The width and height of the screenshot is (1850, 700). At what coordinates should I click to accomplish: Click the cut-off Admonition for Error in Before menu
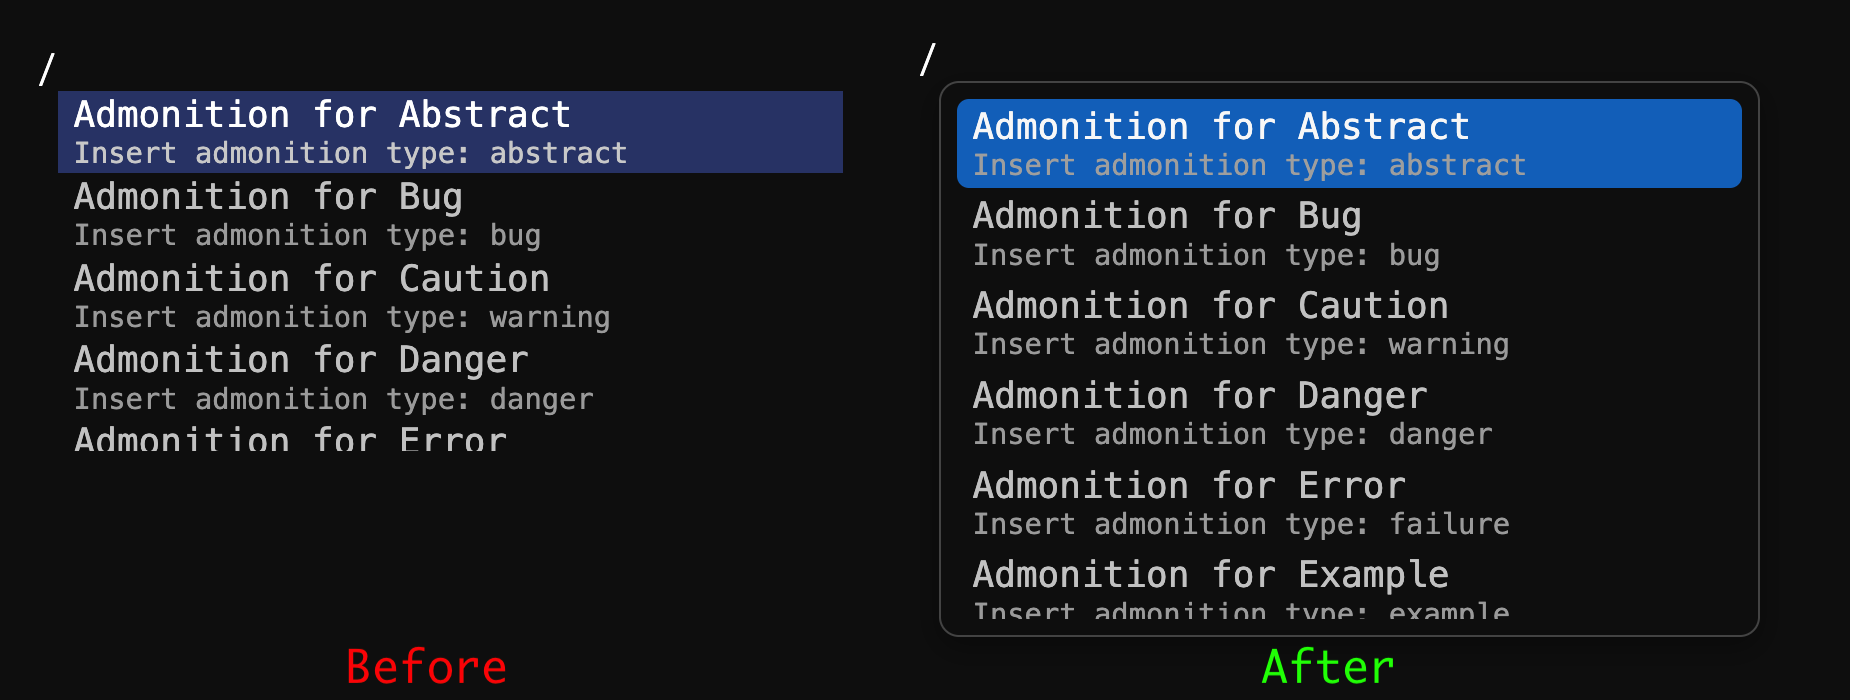[x=290, y=440]
